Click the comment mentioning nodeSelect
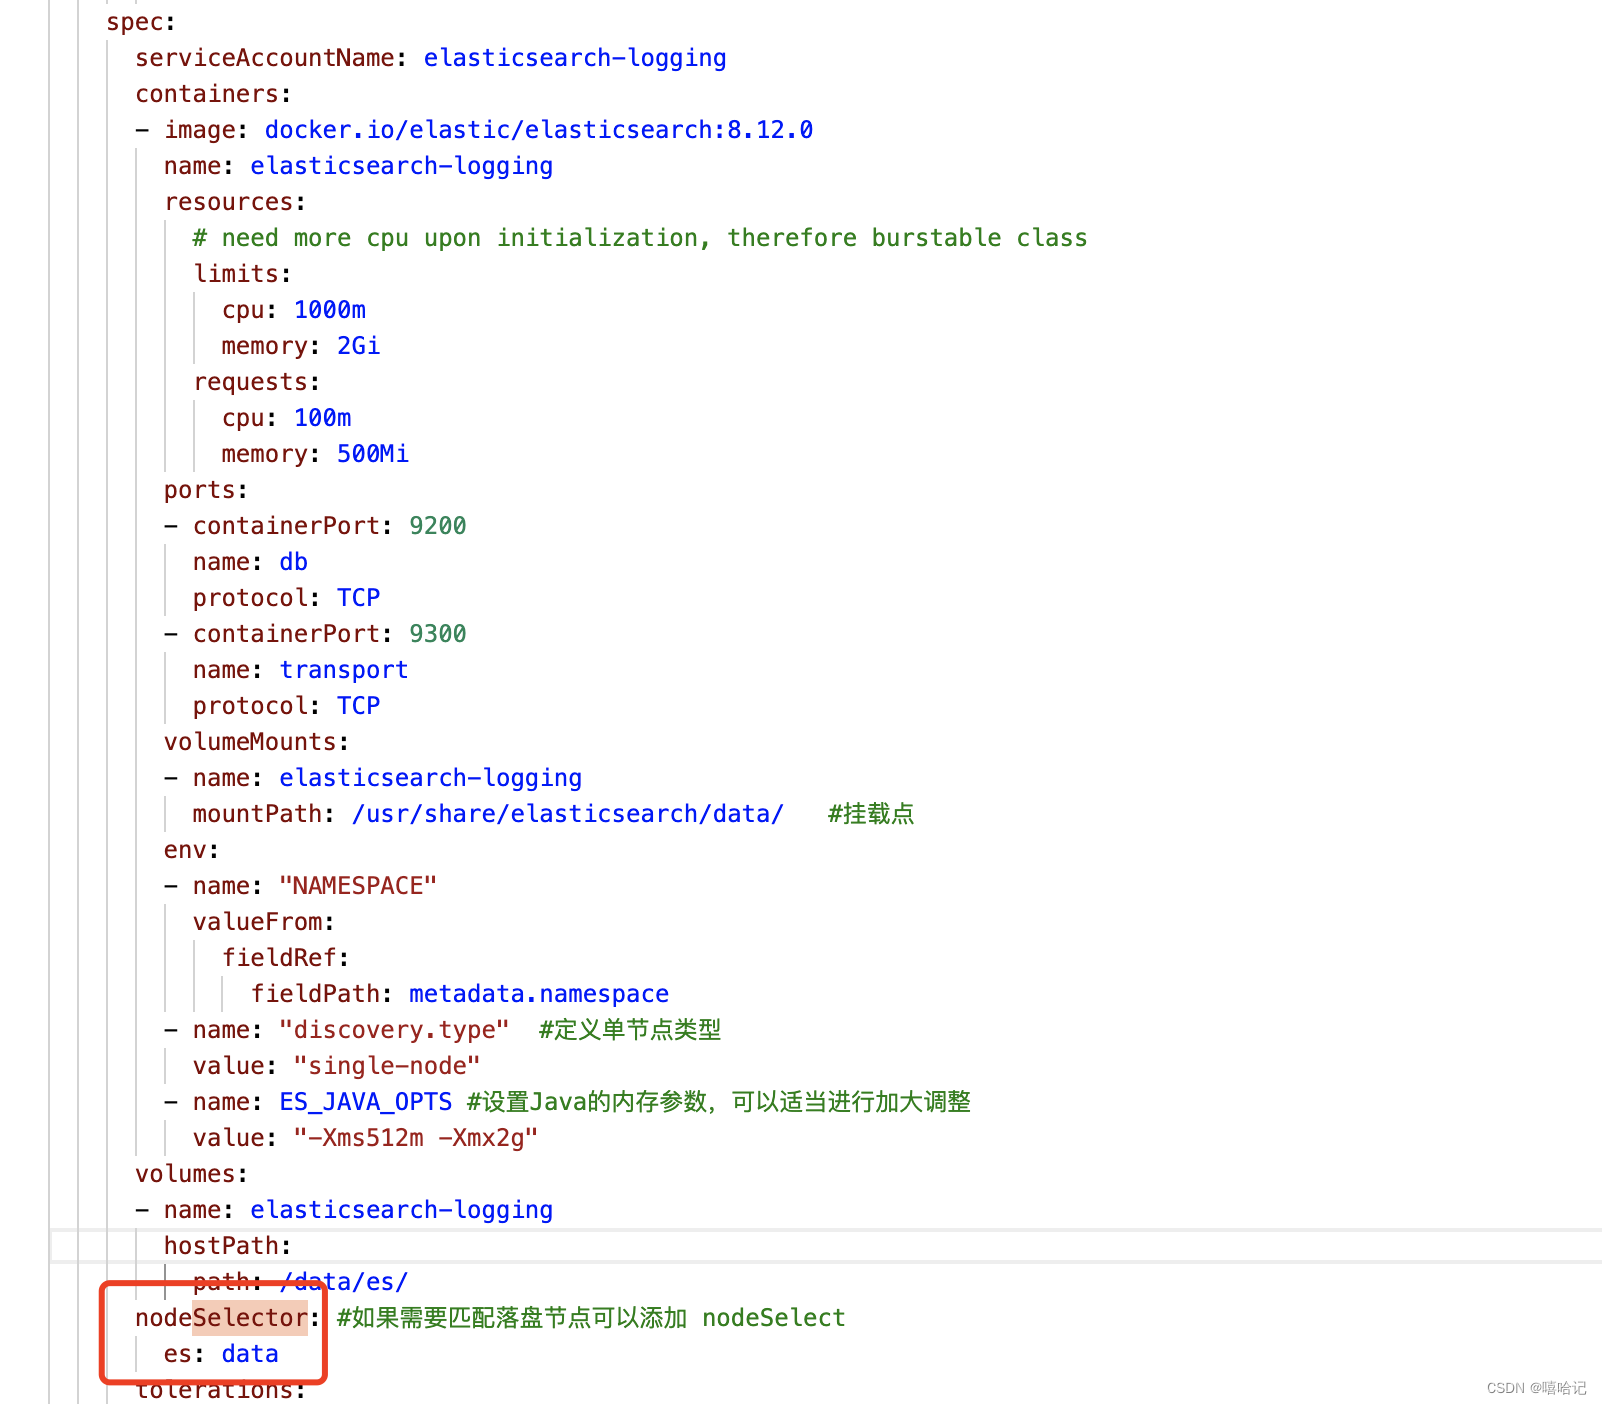1602x1404 pixels. [x=591, y=1318]
